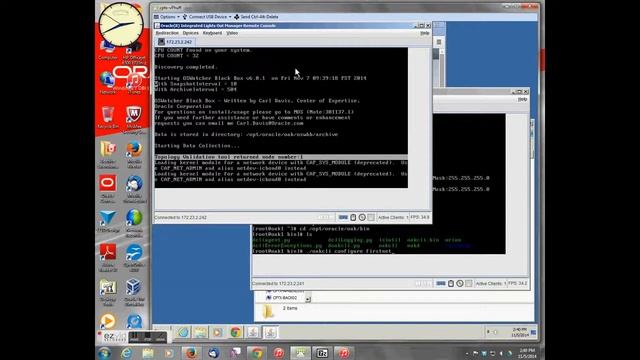Open the Redirection menu in the front Remote Console

point(167,33)
